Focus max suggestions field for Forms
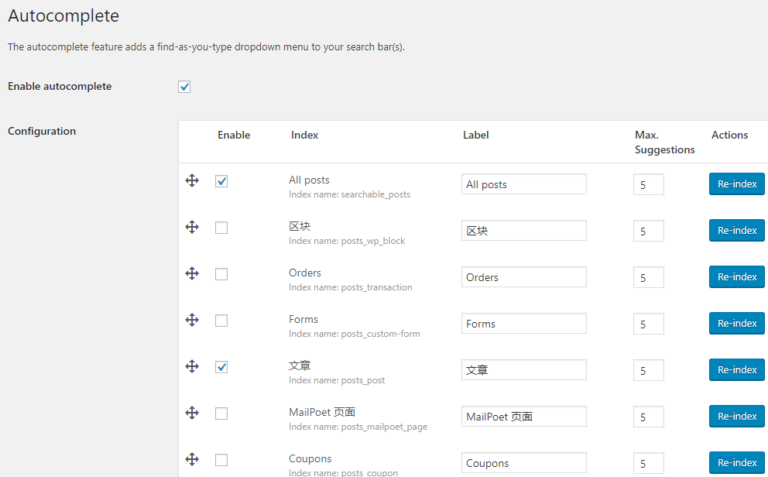 coord(648,324)
